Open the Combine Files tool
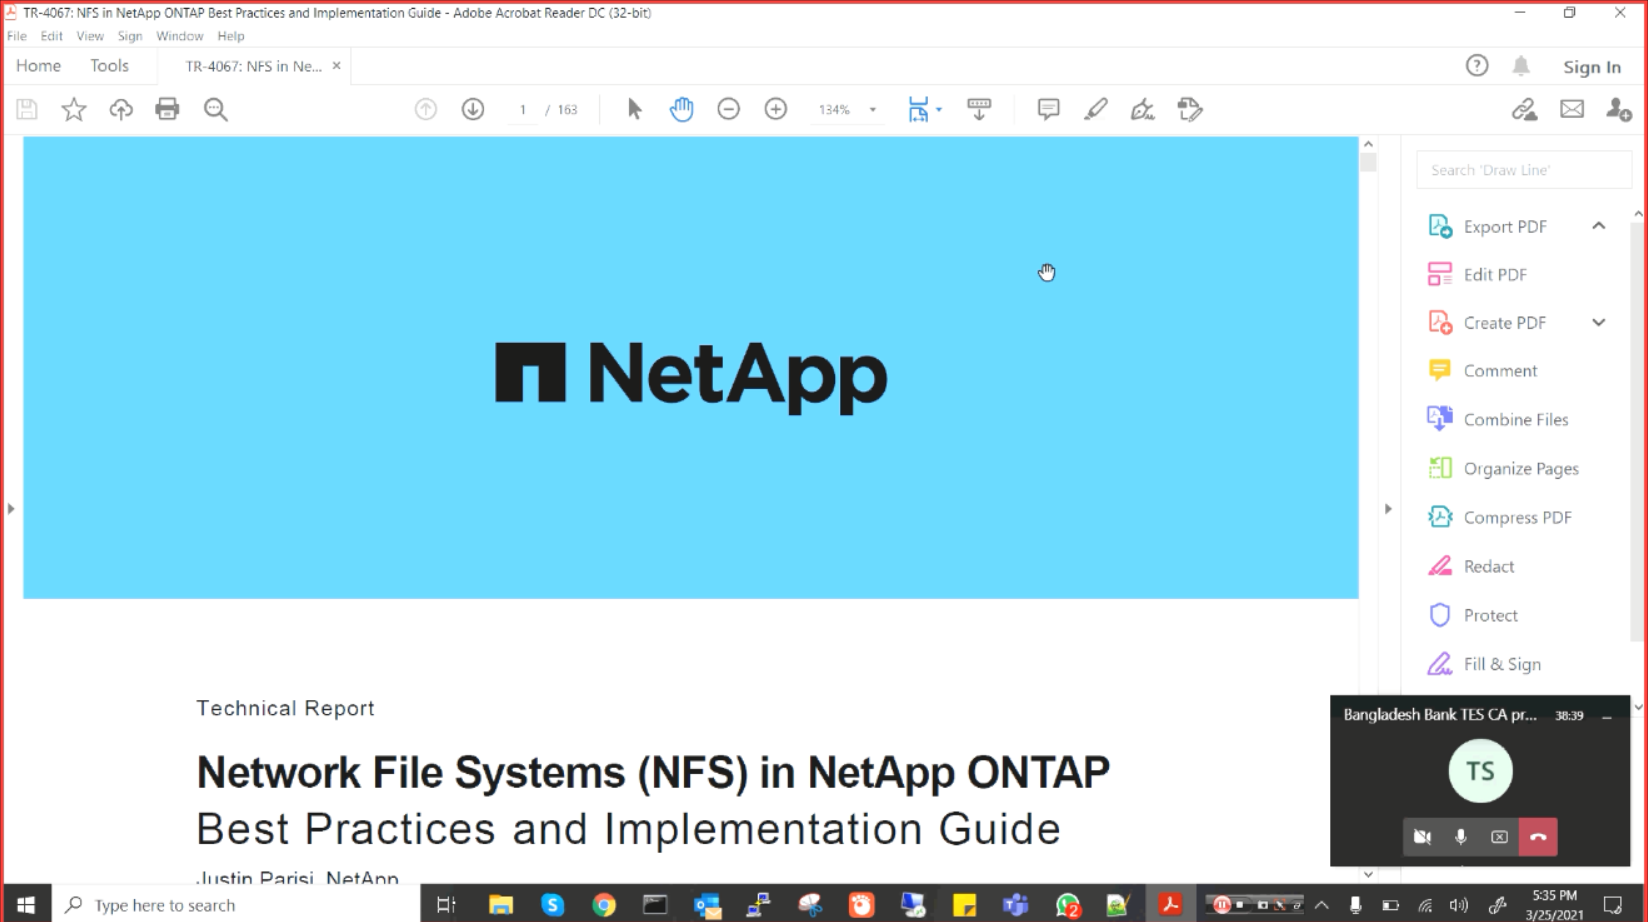 pyautogui.click(x=1516, y=420)
